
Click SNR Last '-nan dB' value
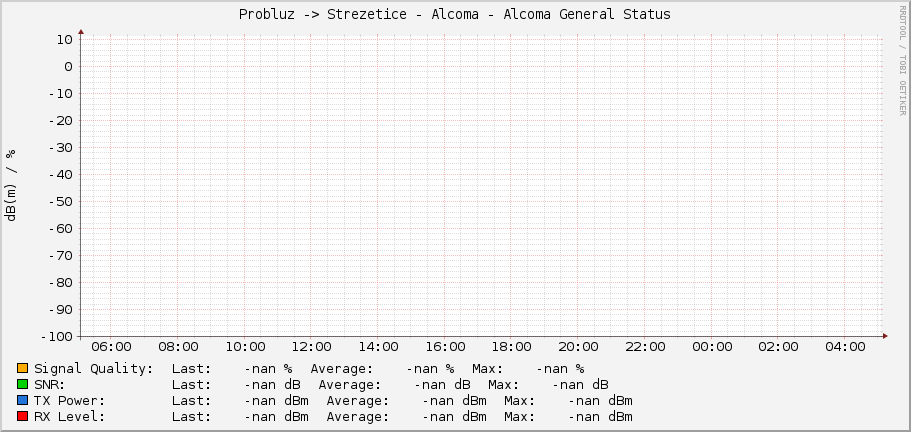coord(272,385)
